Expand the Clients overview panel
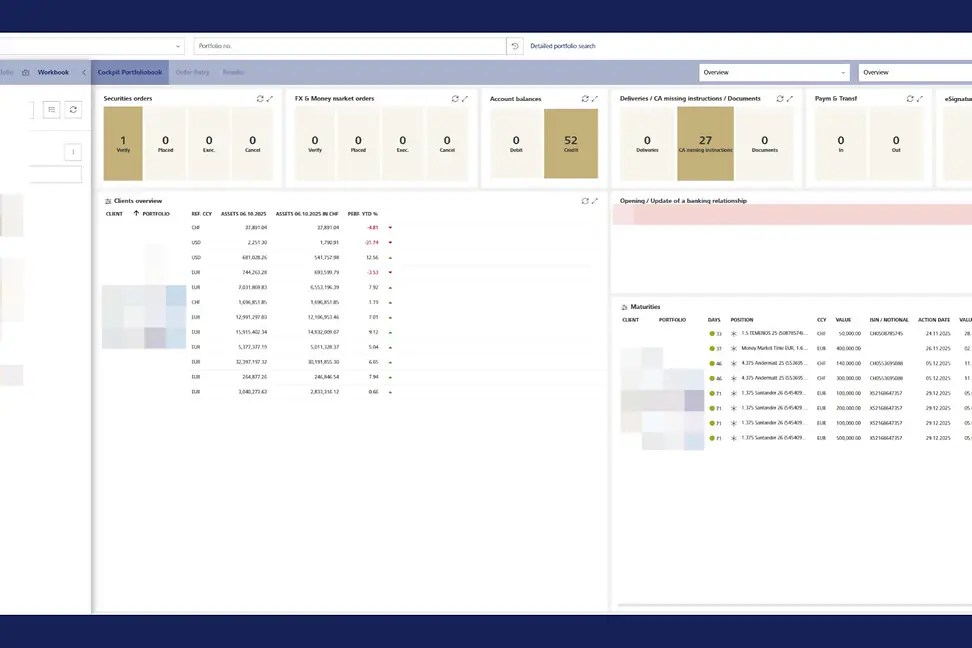Viewport: 972px width, 648px height. tap(595, 201)
